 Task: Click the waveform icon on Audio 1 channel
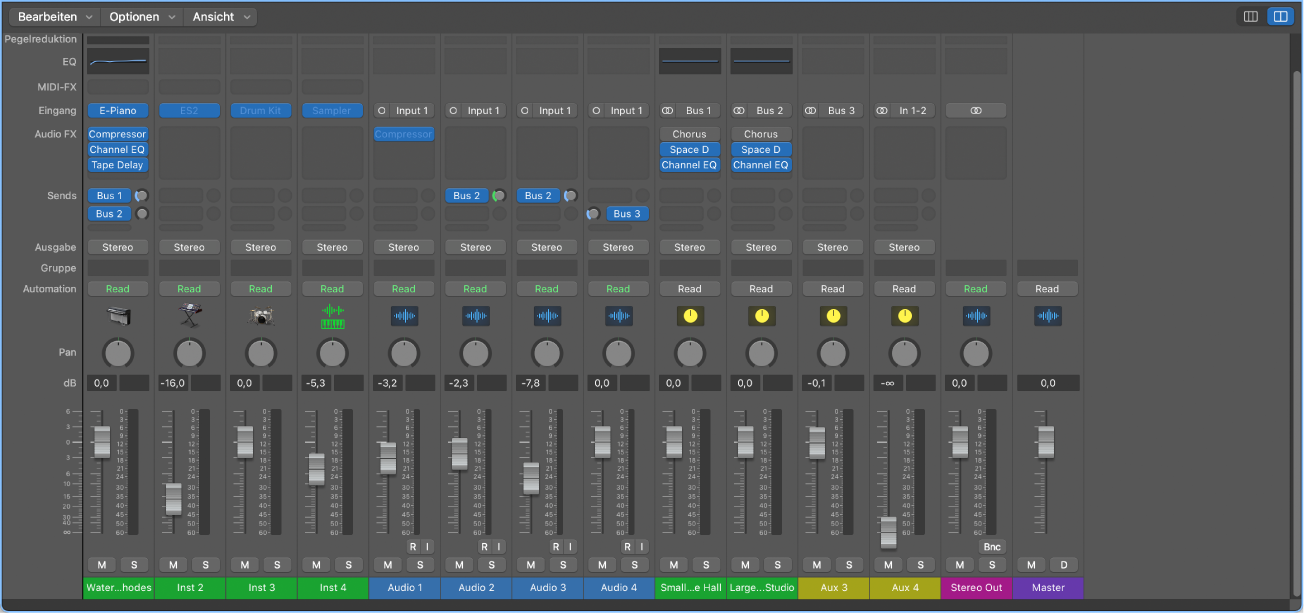[x=404, y=315]
